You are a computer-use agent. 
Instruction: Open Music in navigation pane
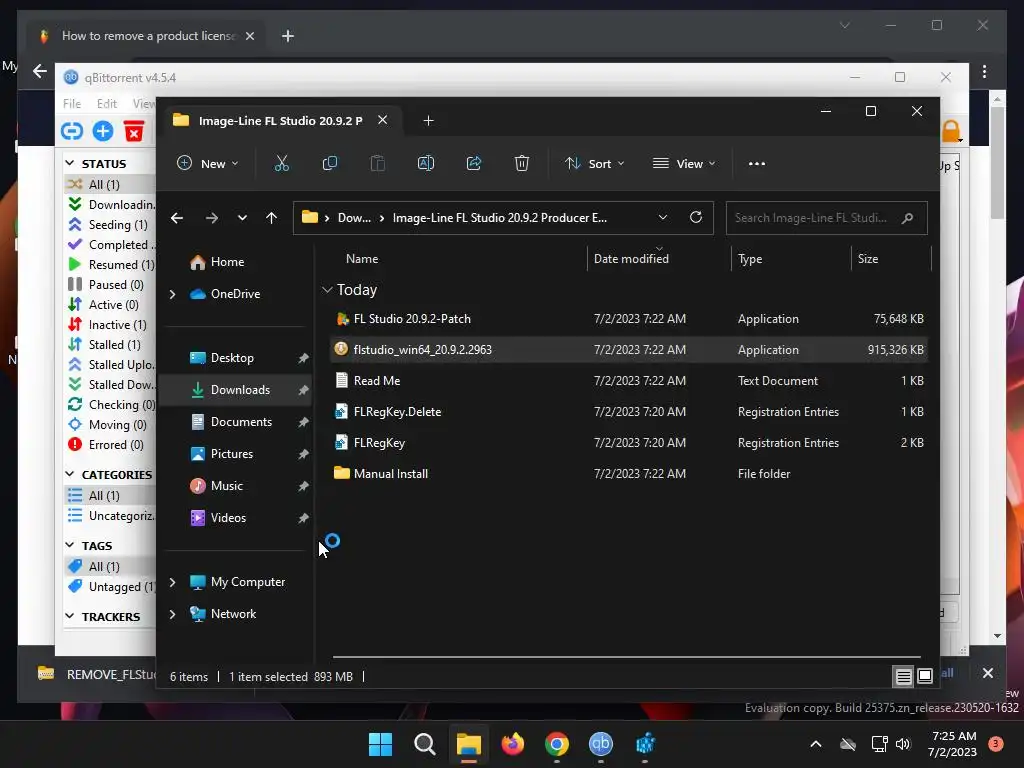pyautogui.click(x=227, y=486)
